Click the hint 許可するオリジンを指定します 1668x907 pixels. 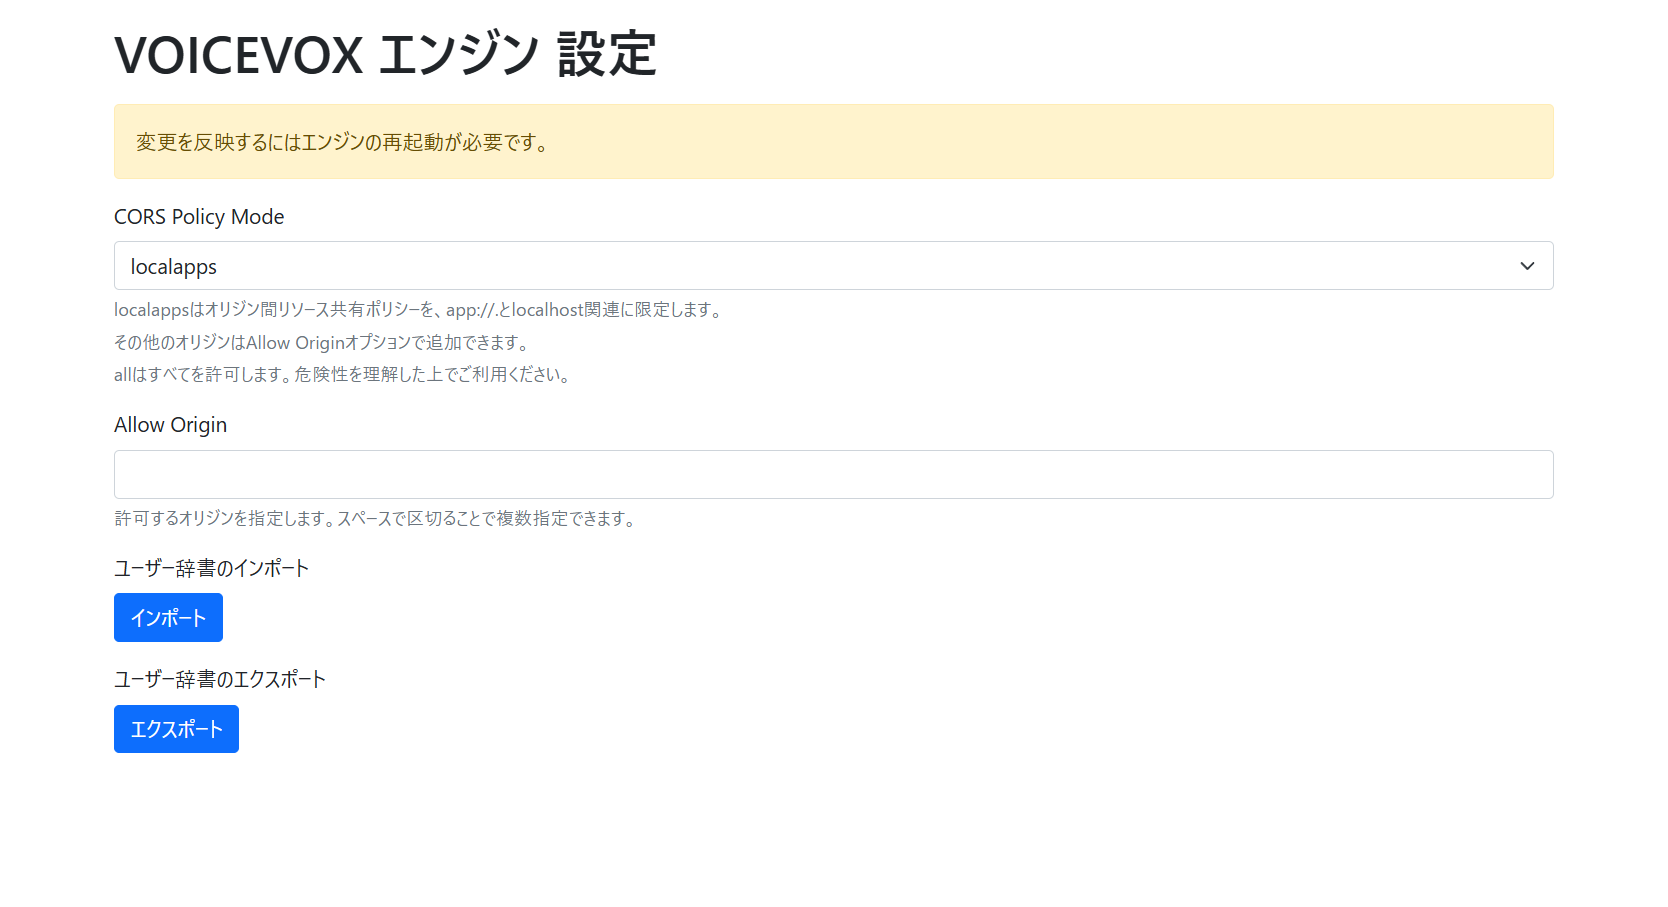(x=375, y=518)
